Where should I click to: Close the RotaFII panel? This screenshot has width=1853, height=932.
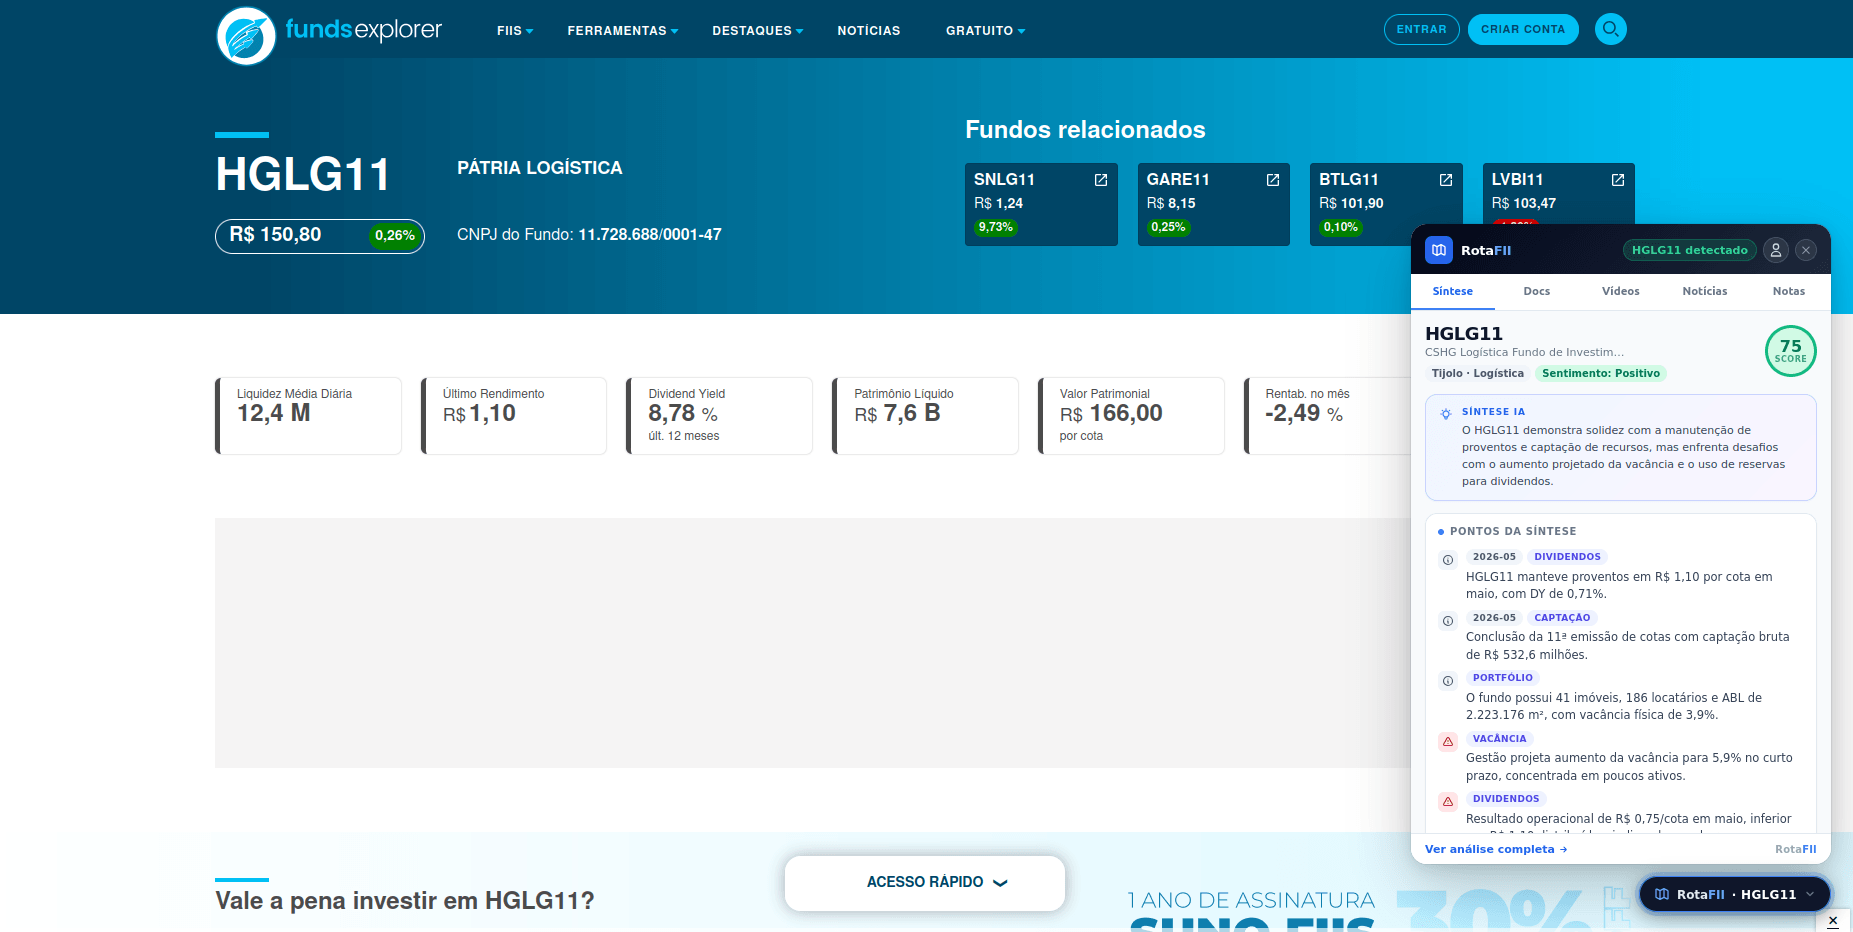(x=1806, y=250)
